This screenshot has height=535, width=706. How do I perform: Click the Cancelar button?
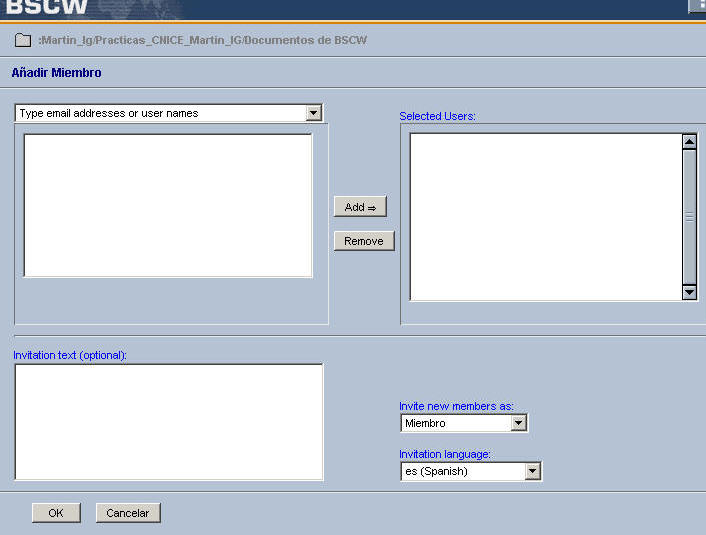click(128, 513)
